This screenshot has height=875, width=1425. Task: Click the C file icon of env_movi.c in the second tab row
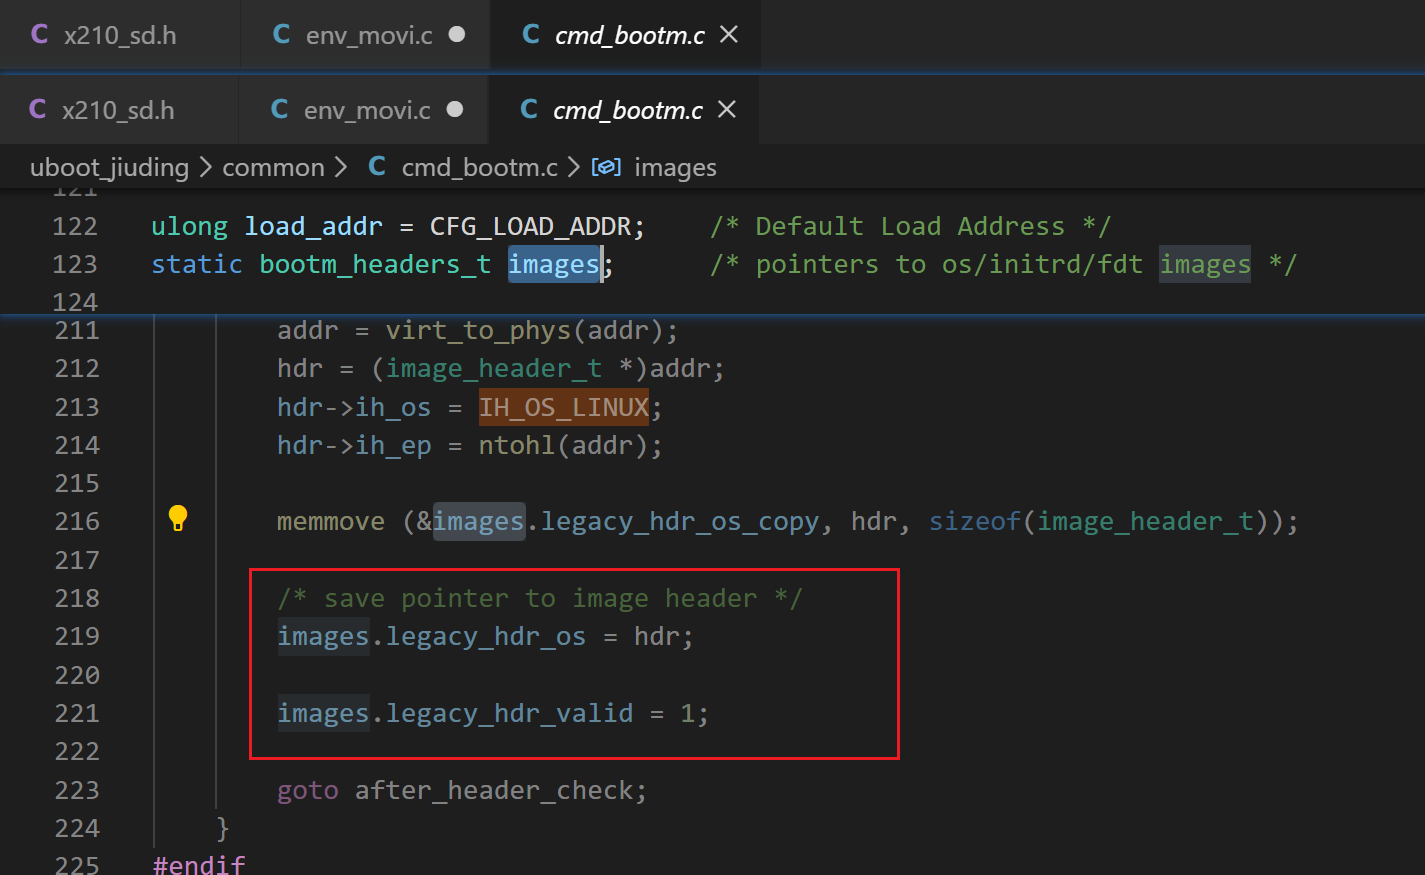click(x=280, y=110)
